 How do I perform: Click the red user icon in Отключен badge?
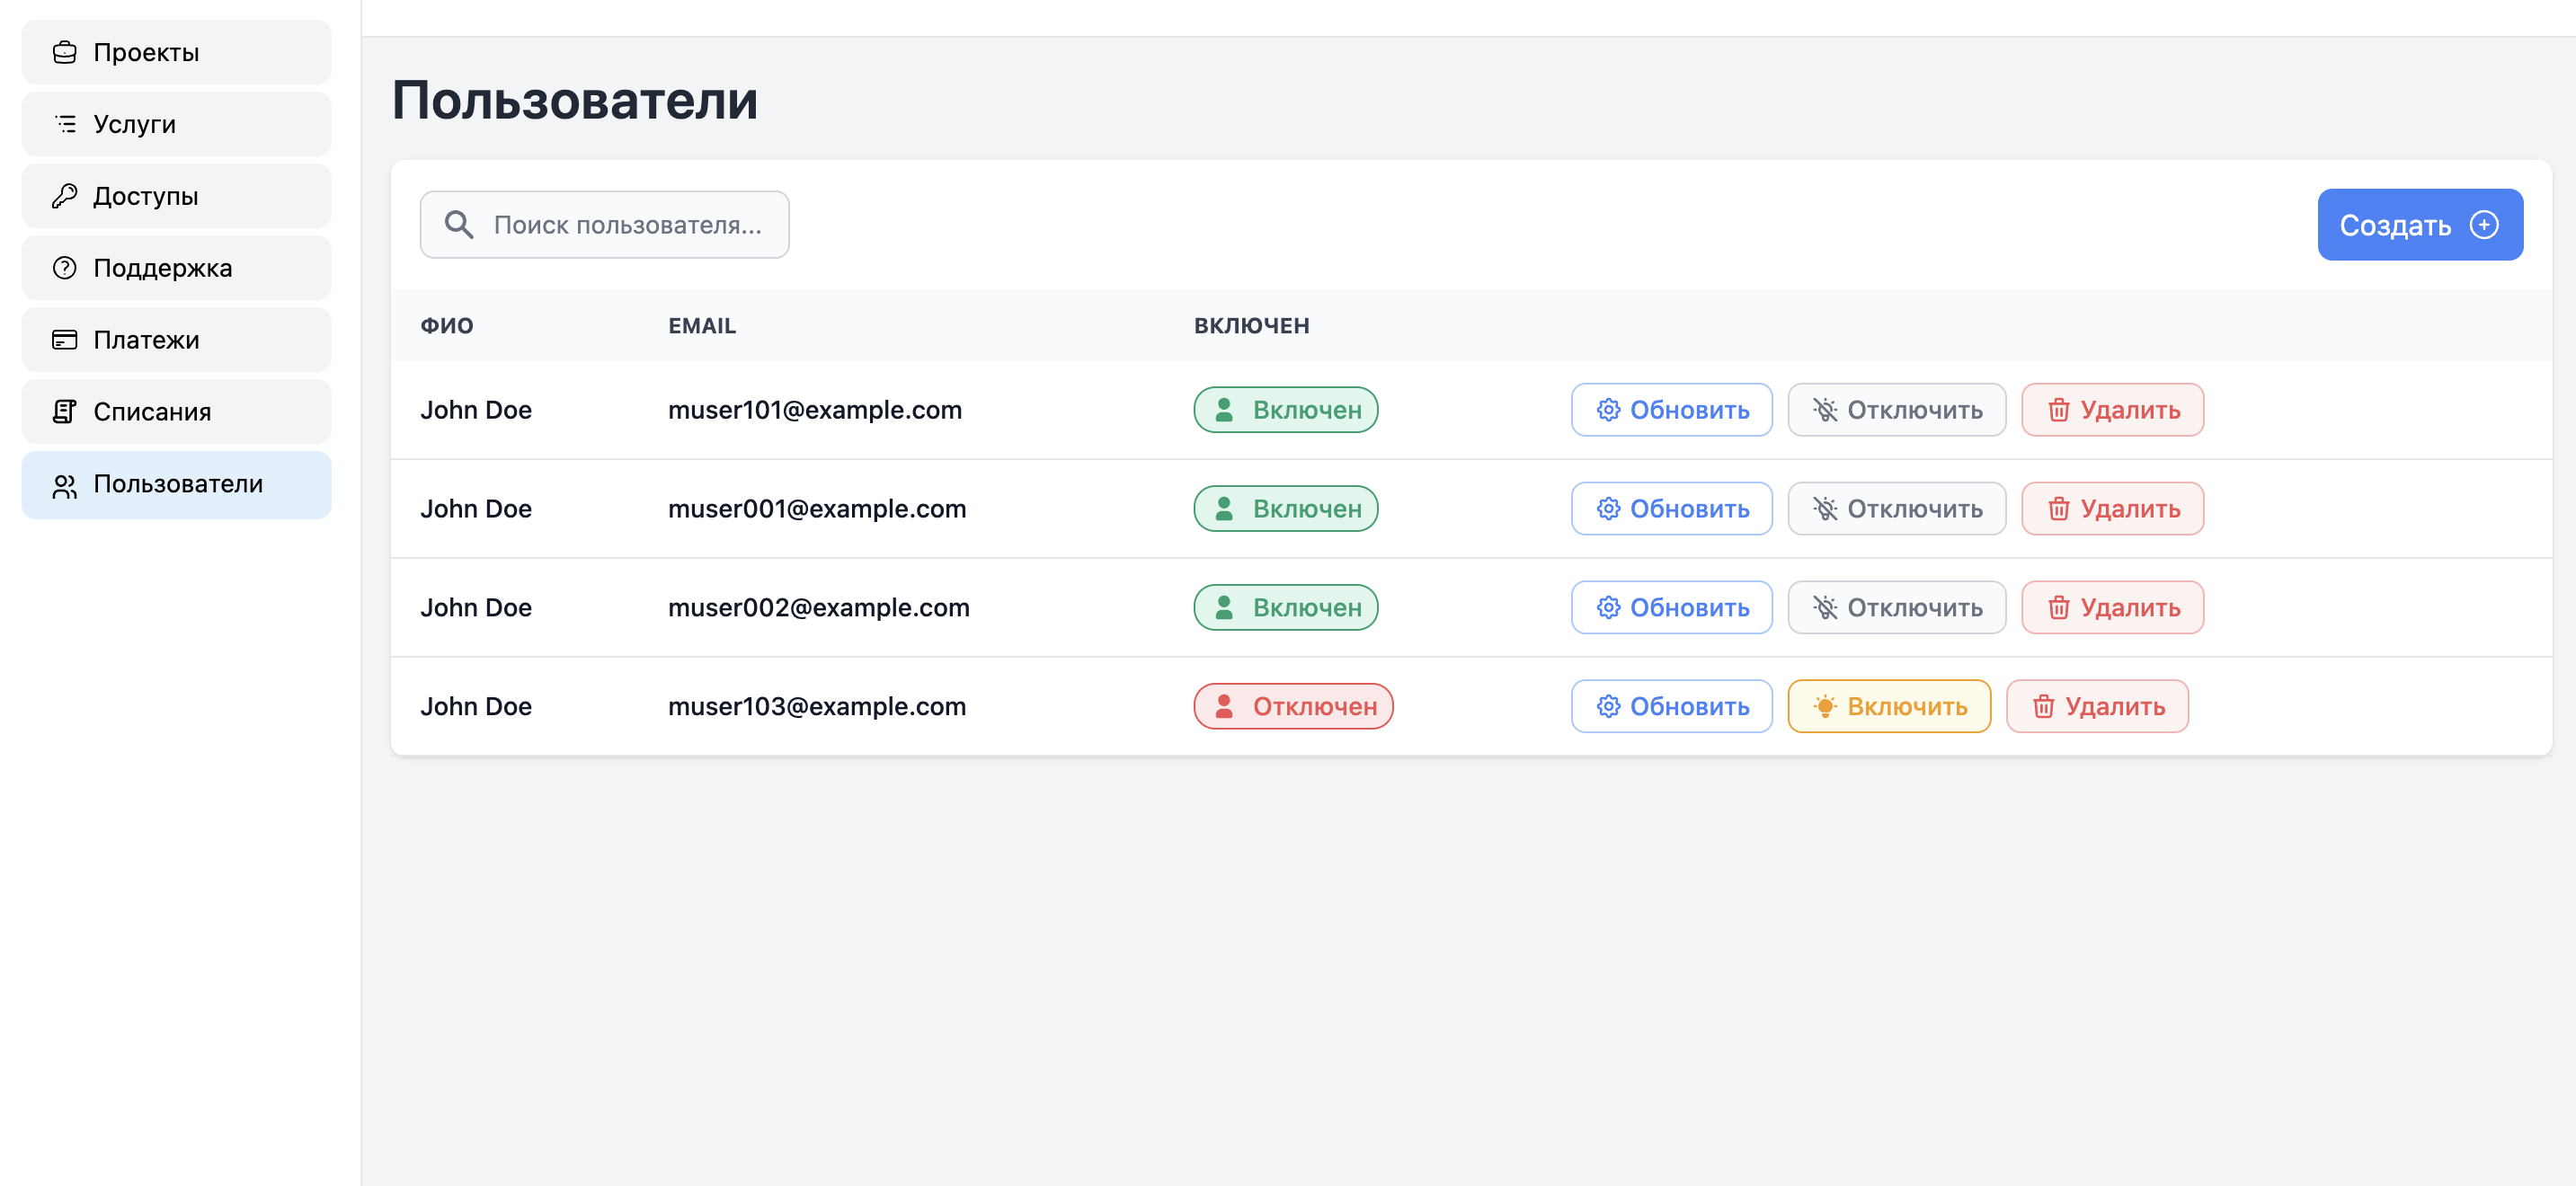coord(1224,707)
